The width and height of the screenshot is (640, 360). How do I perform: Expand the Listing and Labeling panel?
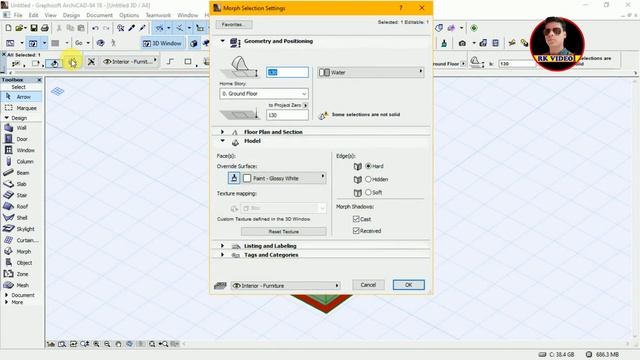click(222, 246)
